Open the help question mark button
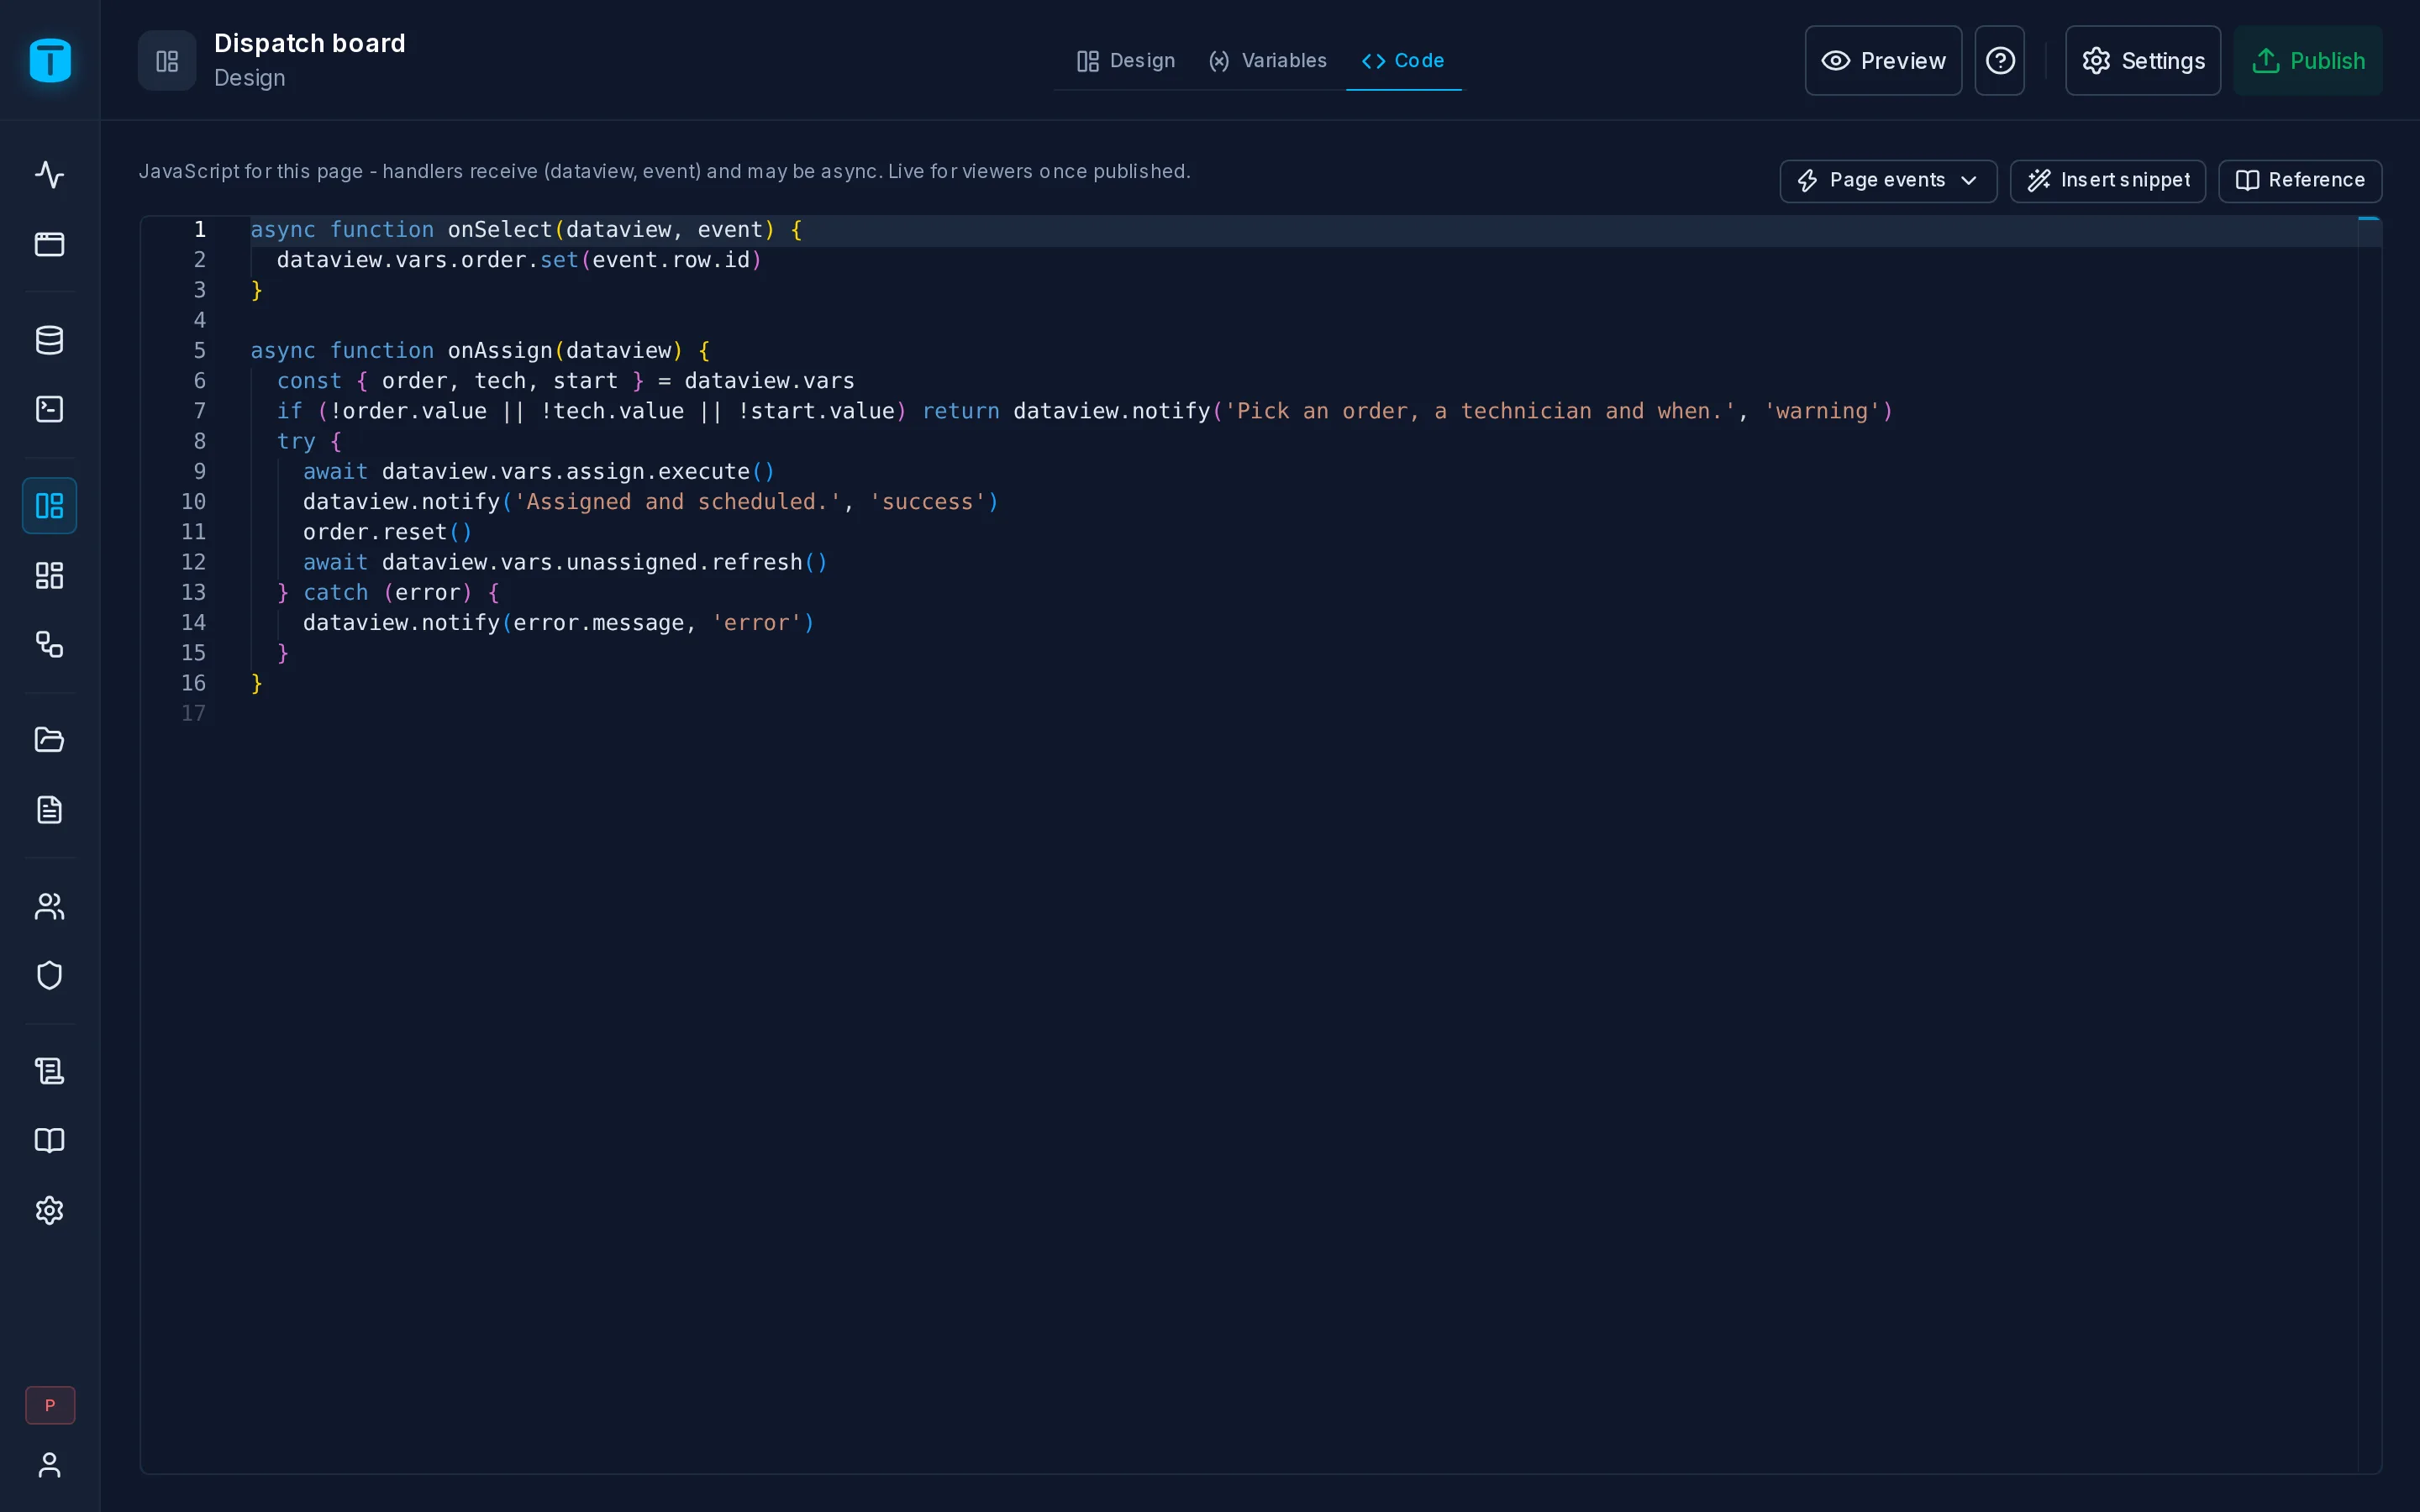The height and width of the screenshot is (1512, 2420). tap(1999, 61)
